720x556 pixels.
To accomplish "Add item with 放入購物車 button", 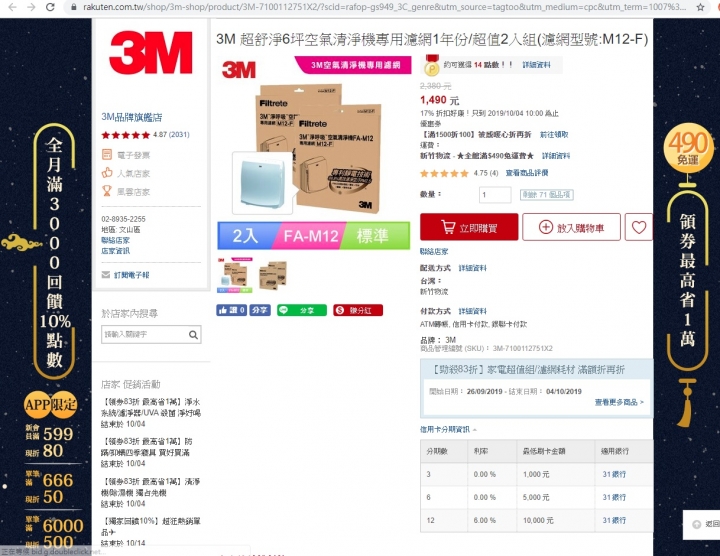I will tap(571, 227).
